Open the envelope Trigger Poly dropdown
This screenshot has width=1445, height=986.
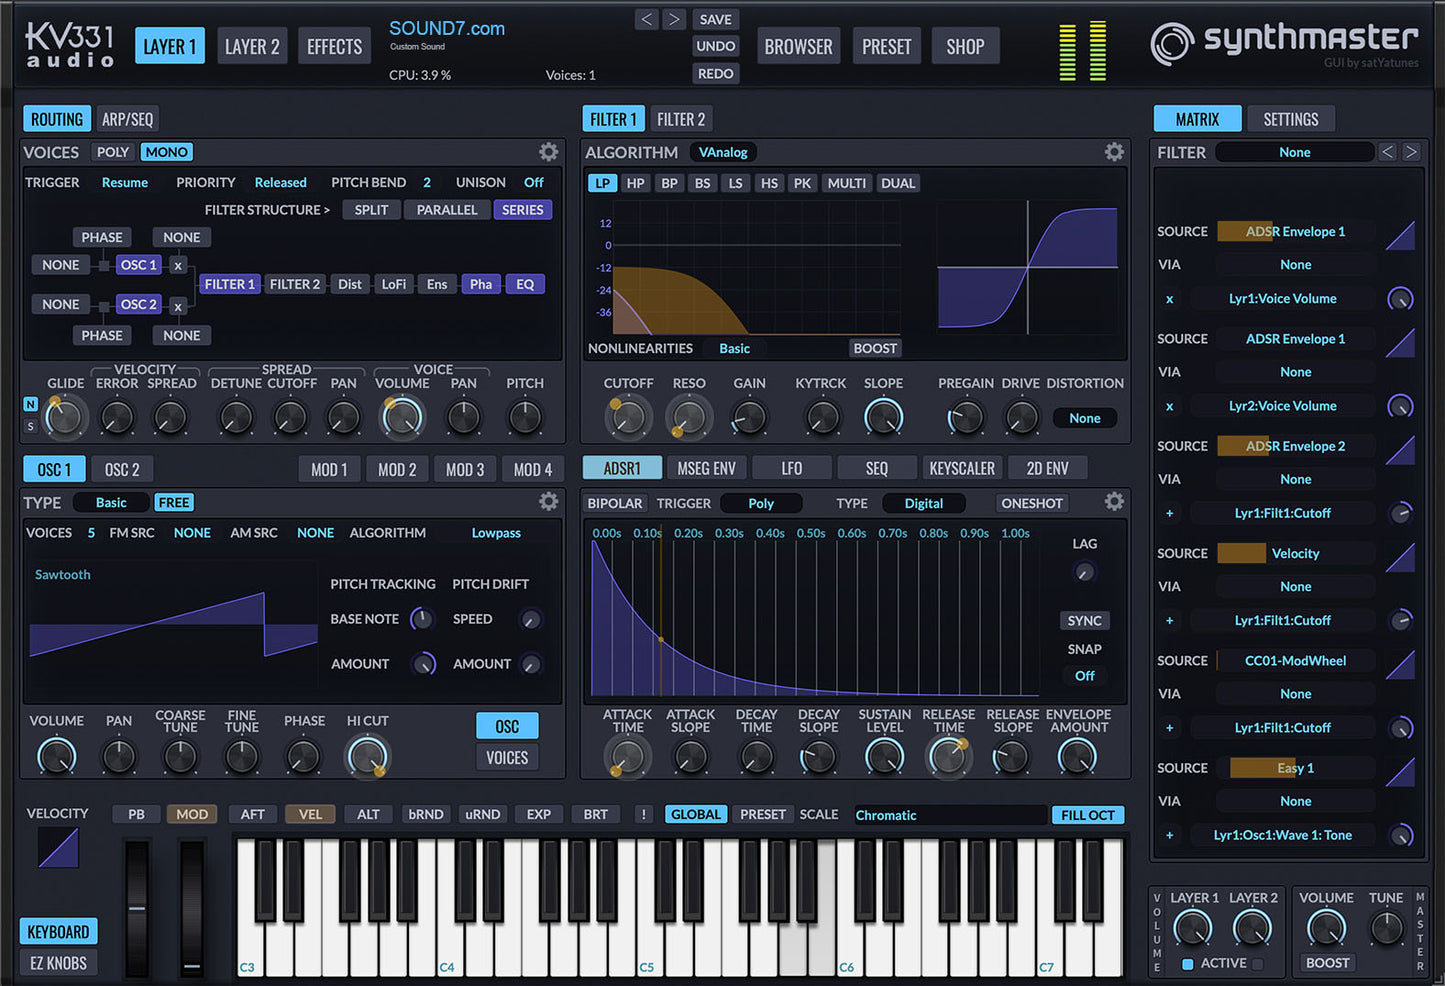click(761, 503)
